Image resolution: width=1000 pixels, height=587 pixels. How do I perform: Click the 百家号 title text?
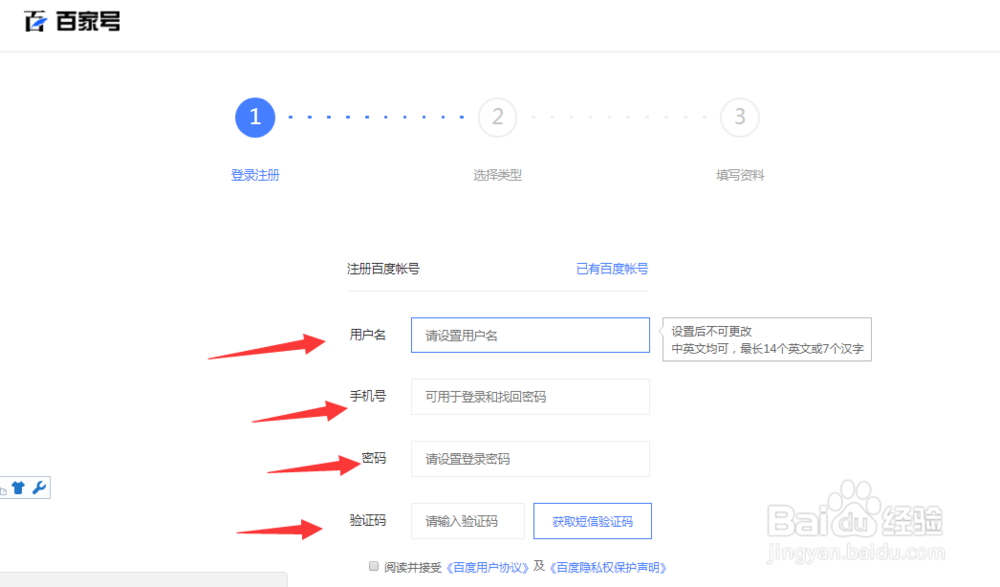pyautogui.click(x=88, y=21)
